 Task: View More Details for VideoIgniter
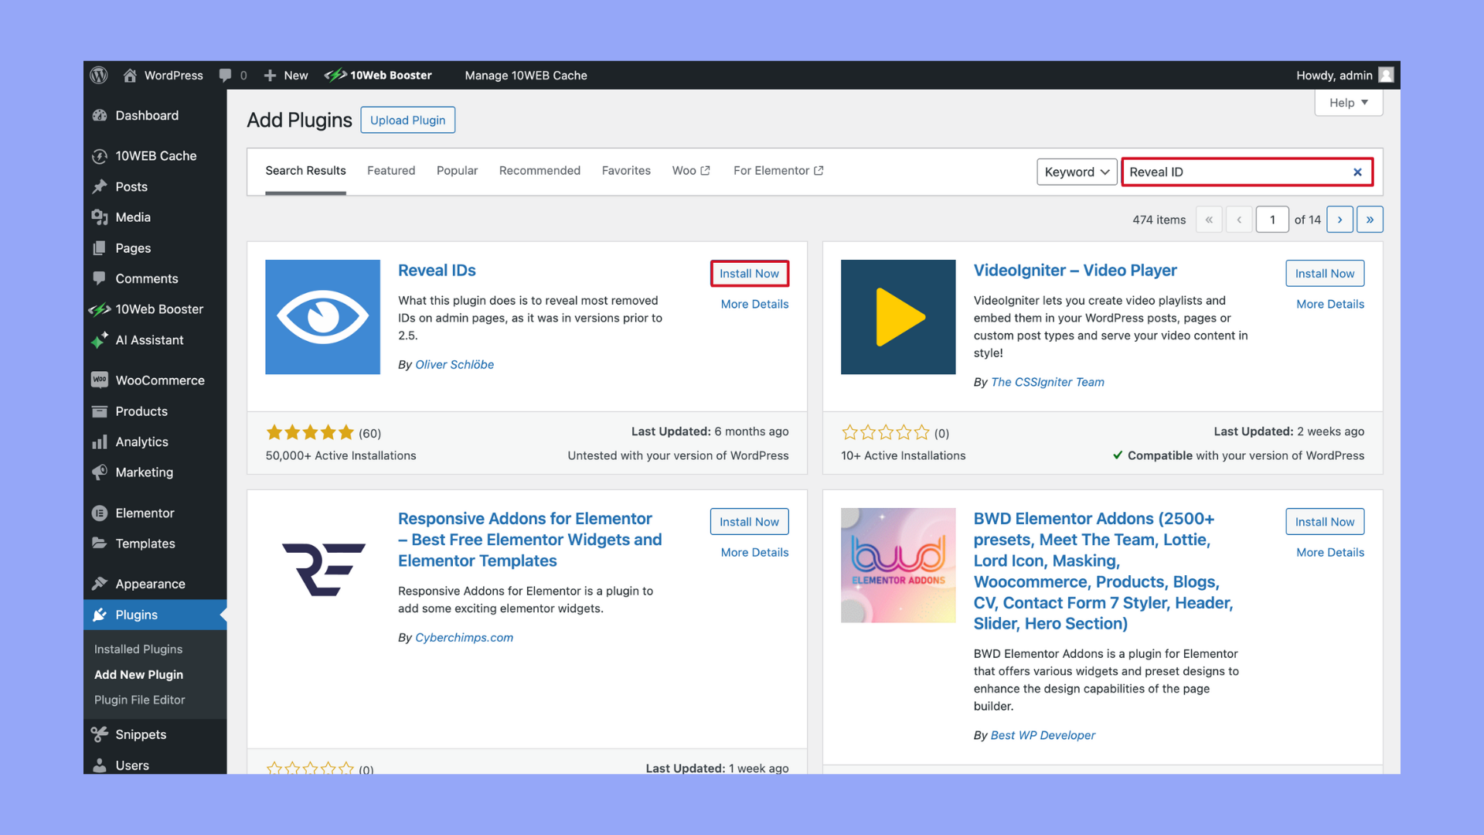[x=1329, y=303]
